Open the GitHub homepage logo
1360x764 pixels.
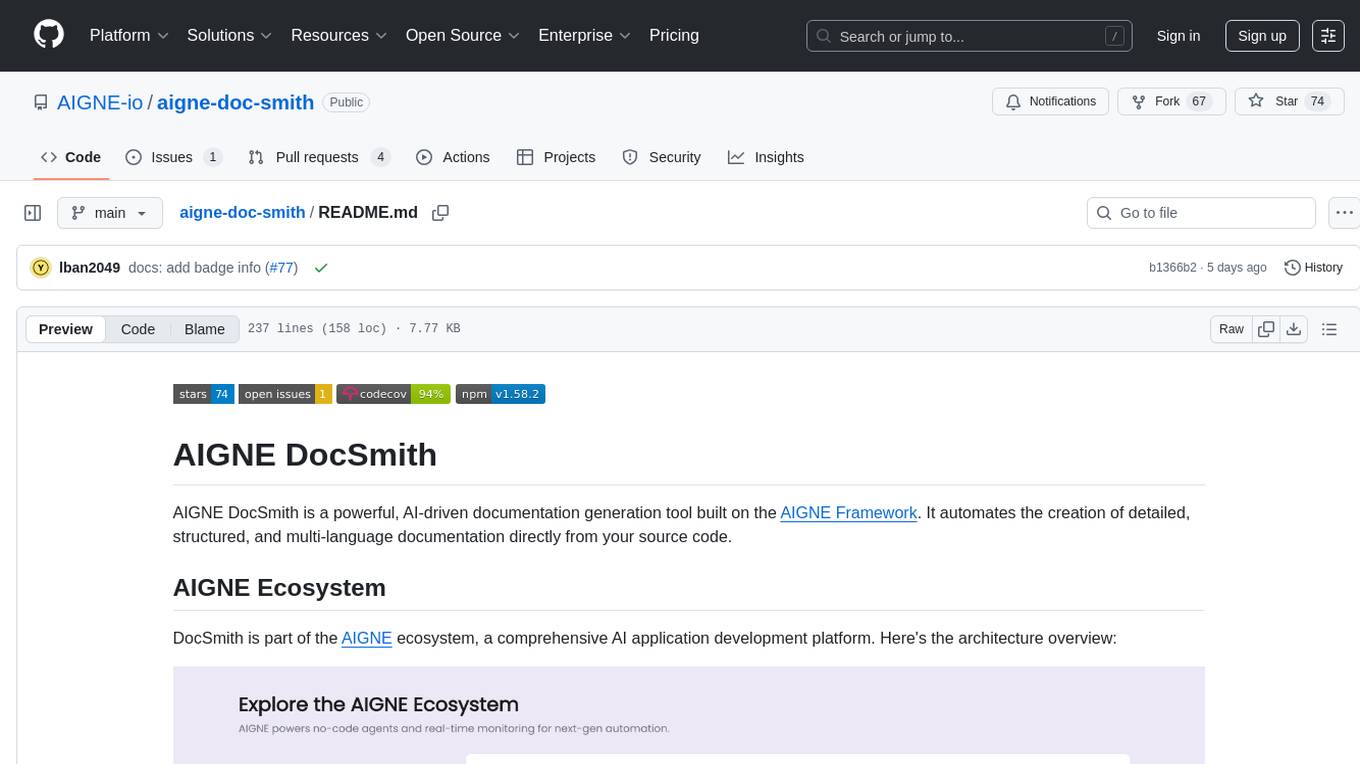(x=49, y=35)
